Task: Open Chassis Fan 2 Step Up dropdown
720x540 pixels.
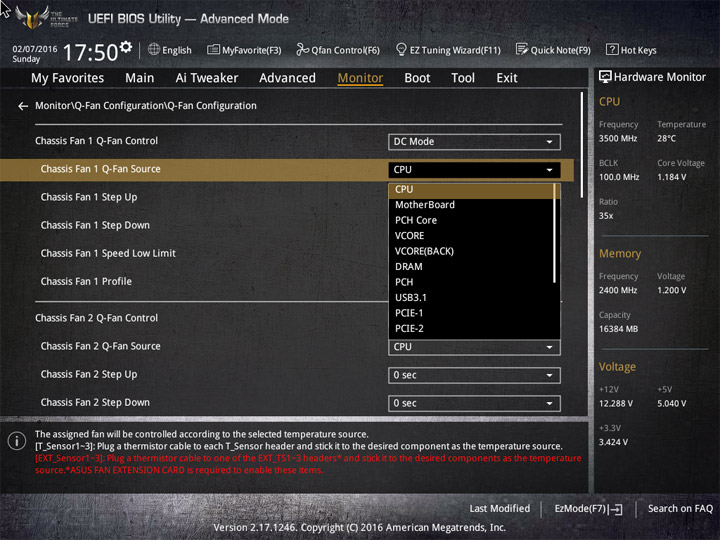Action: pyautogui.click(x=474, y=375)
